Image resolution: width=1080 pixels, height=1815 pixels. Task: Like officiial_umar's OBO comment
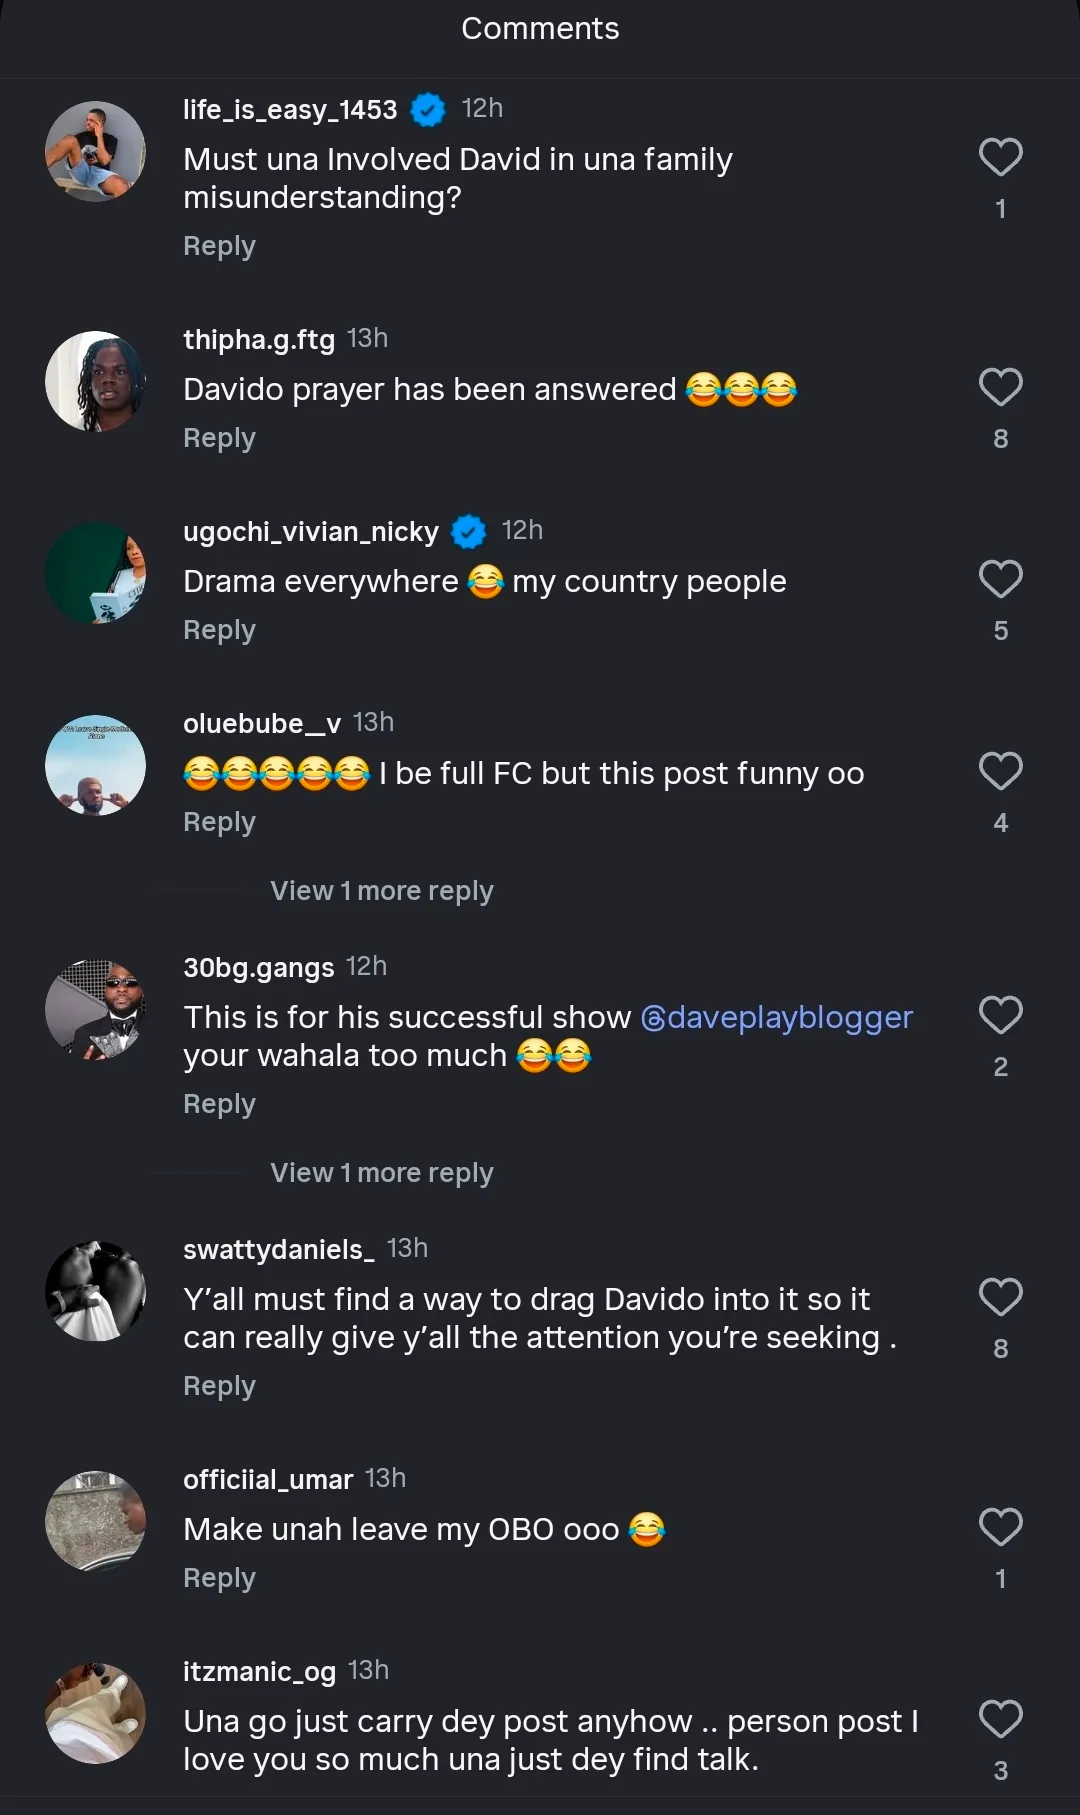1000,1527
